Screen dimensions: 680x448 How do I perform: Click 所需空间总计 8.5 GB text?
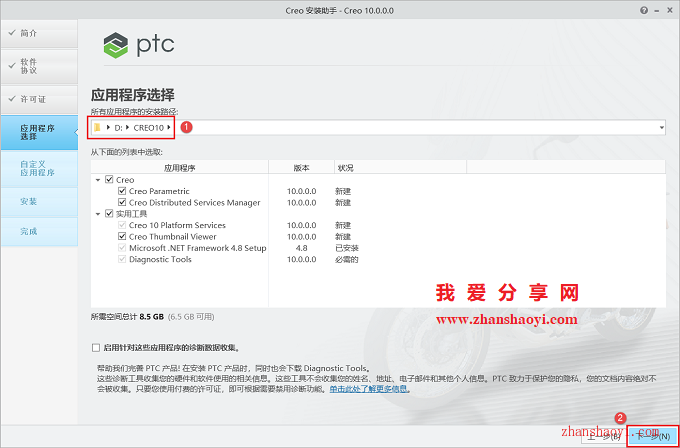coord(127,317)
